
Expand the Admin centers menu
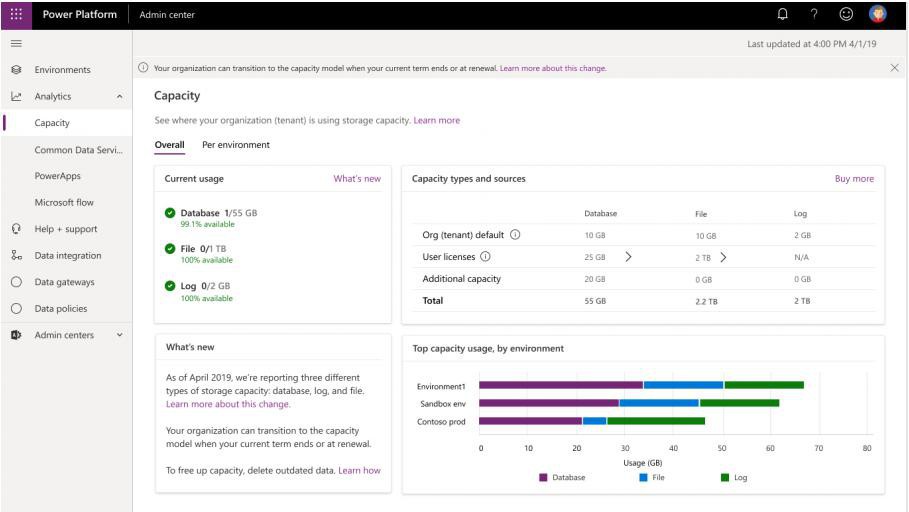click(120, 335)
